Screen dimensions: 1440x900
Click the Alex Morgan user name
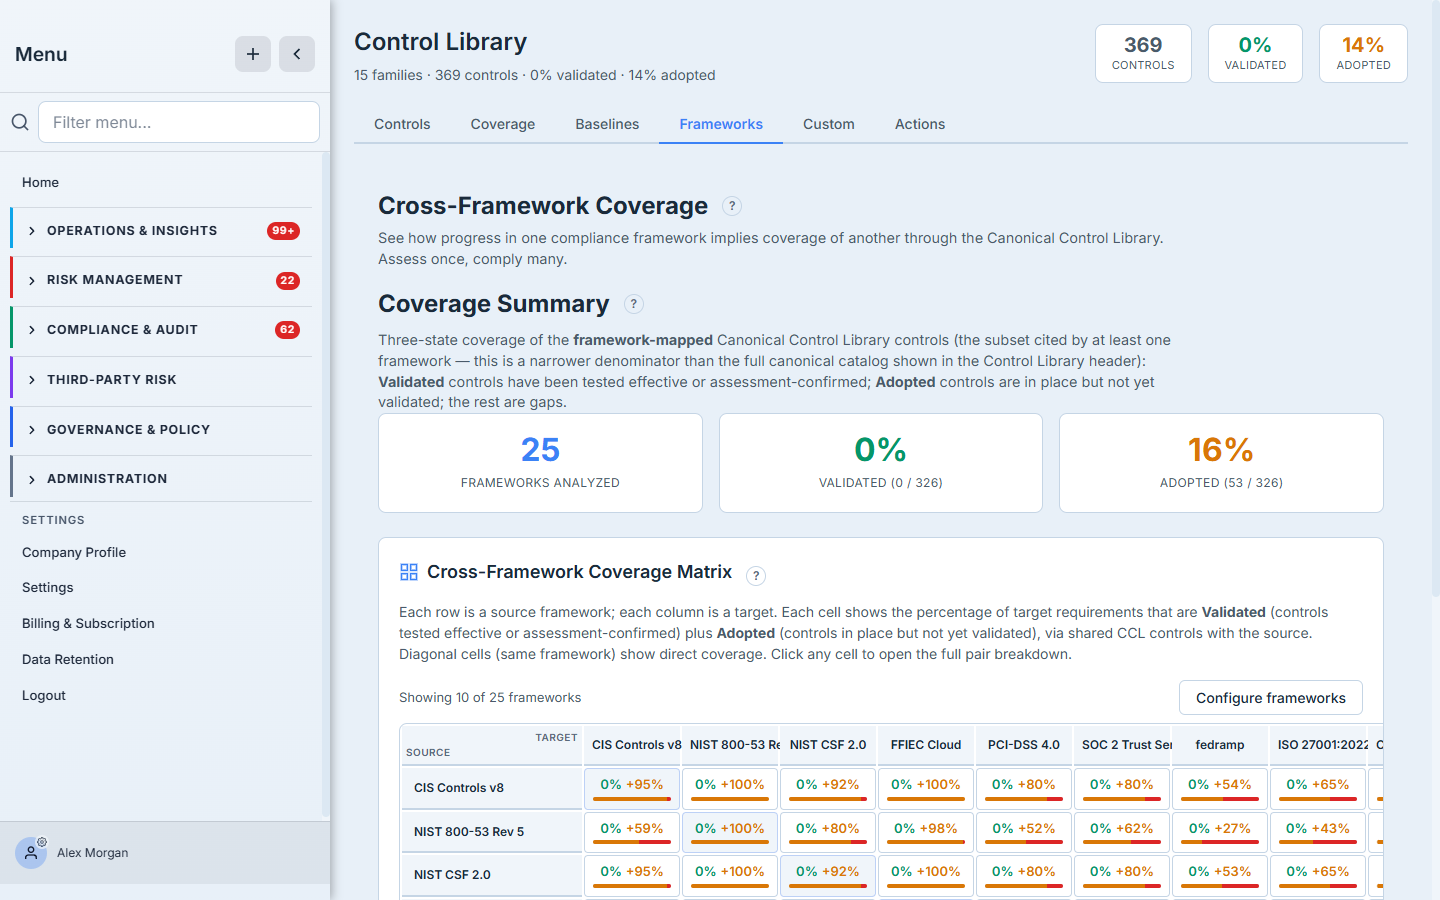click(x=93, y=853)
